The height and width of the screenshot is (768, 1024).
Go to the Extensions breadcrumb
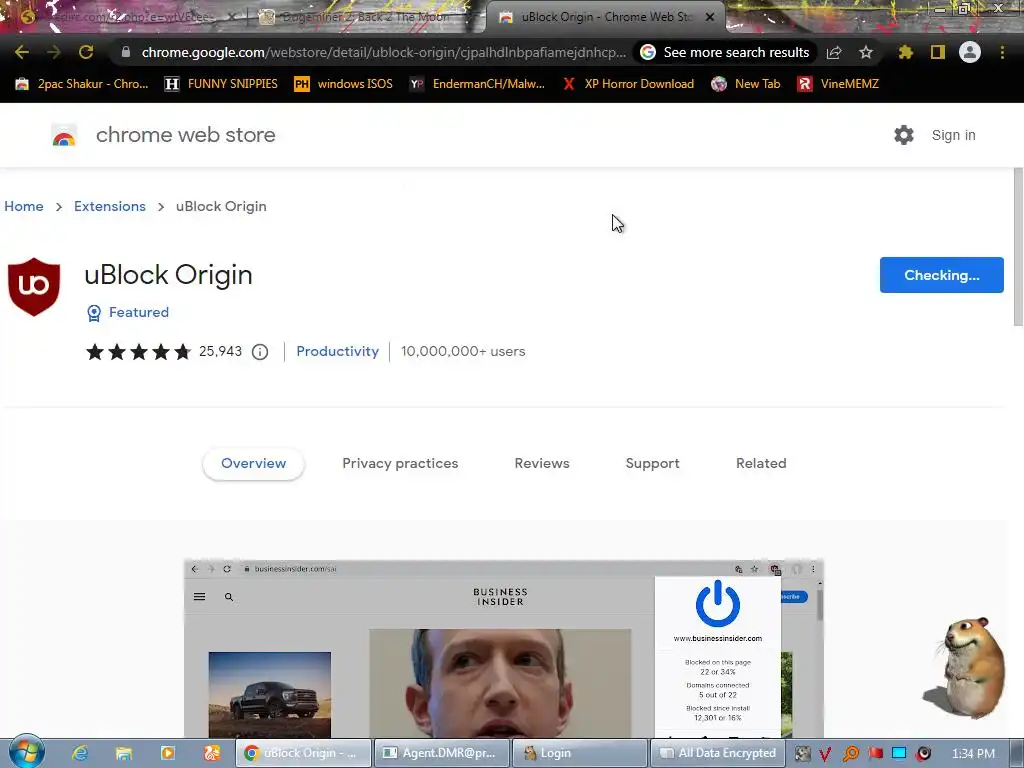pos(110,206)
